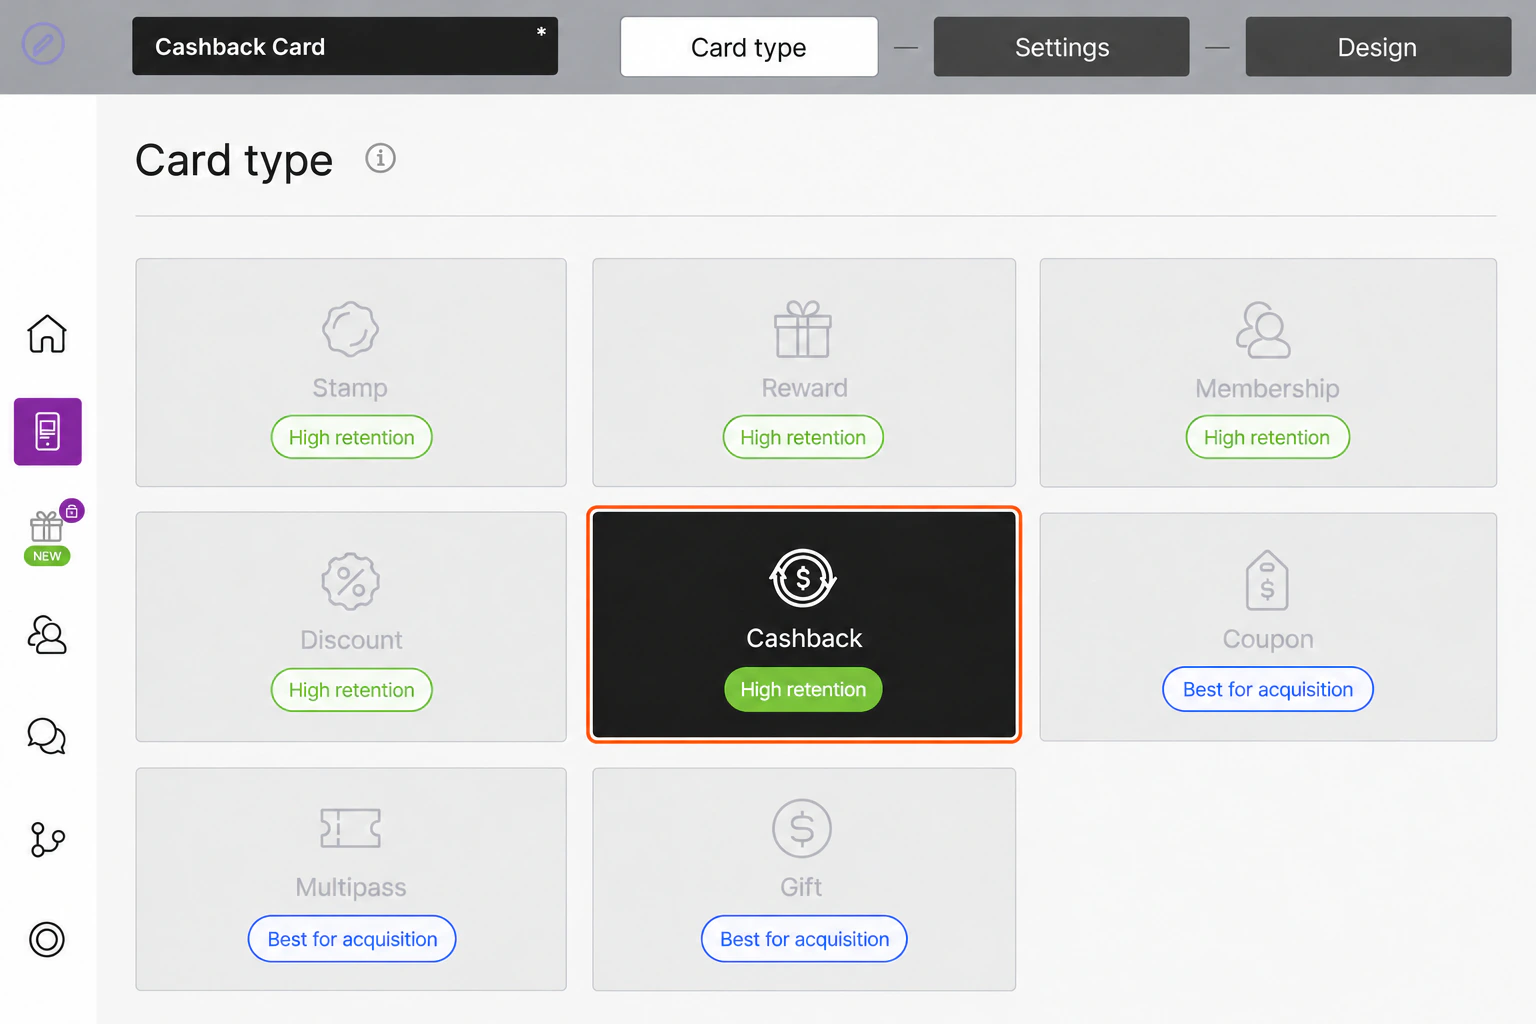Click the Membership people icon
This screenshot has height=1024, width=1536.
click(x=1263, y=330)
